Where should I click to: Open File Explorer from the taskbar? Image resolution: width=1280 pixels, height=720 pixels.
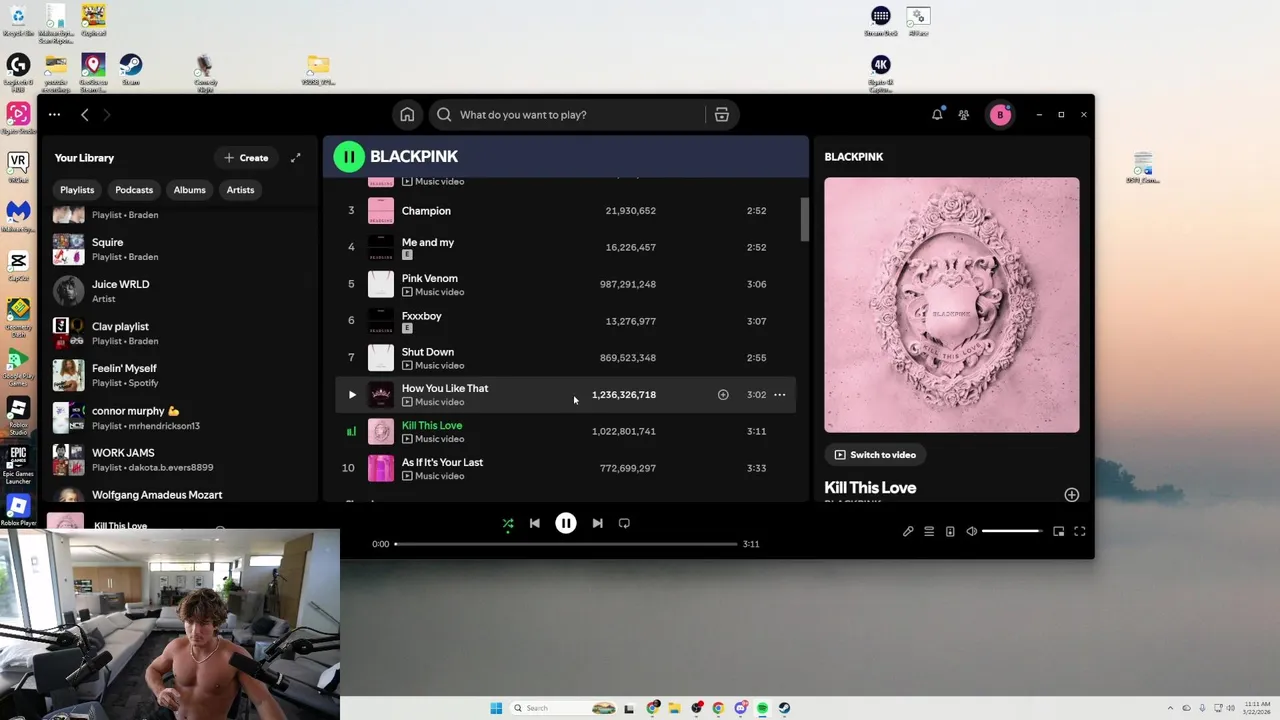point(674,708)
